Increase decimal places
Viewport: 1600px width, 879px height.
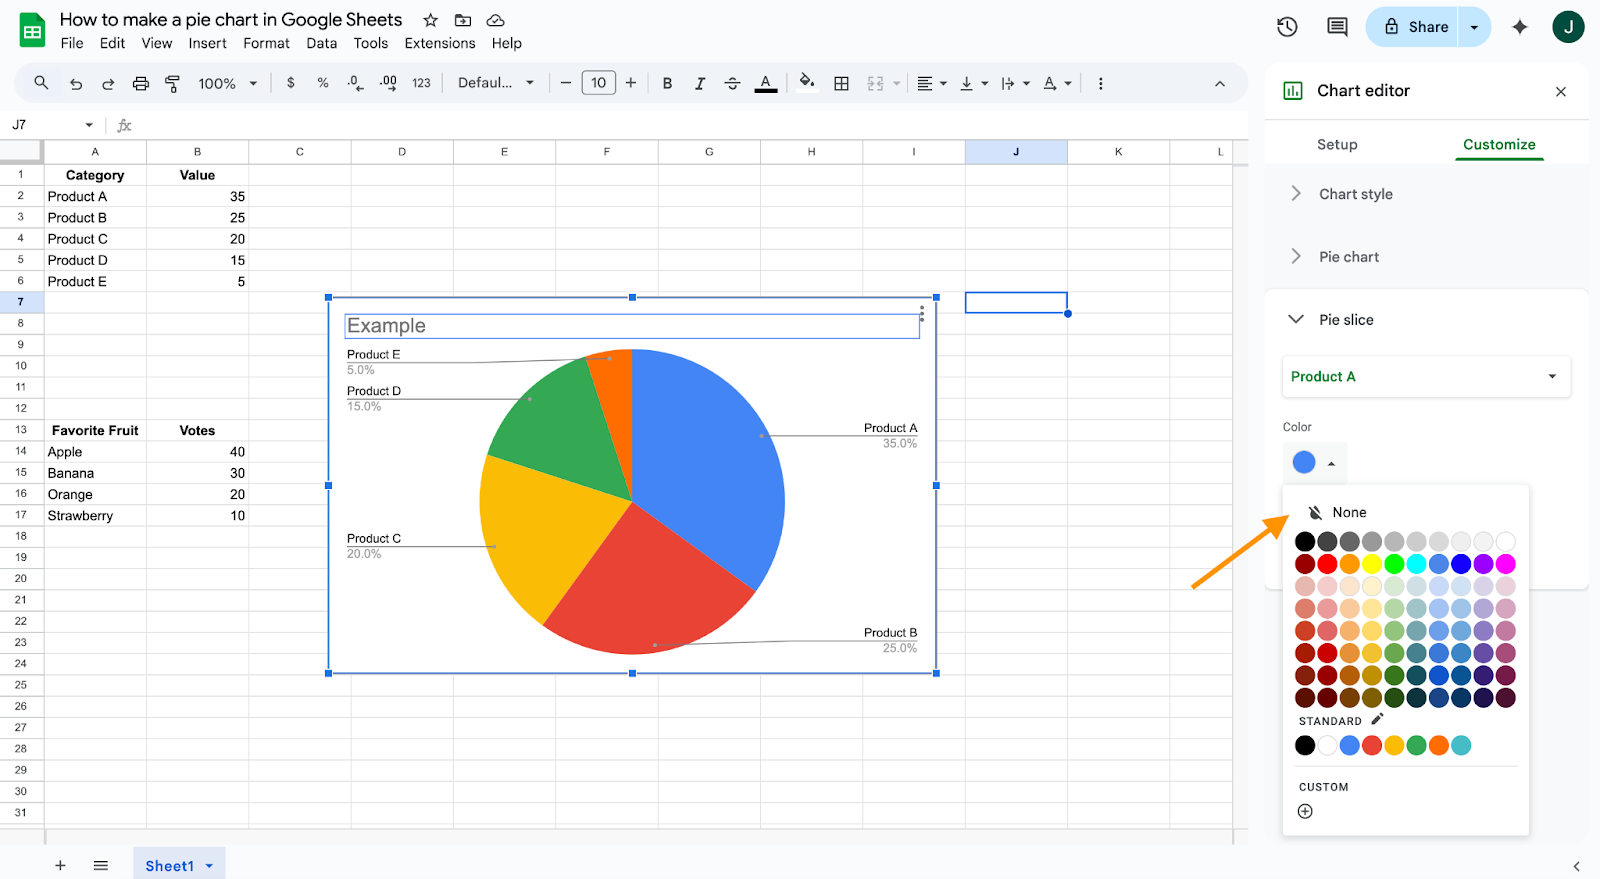point(388,83)
